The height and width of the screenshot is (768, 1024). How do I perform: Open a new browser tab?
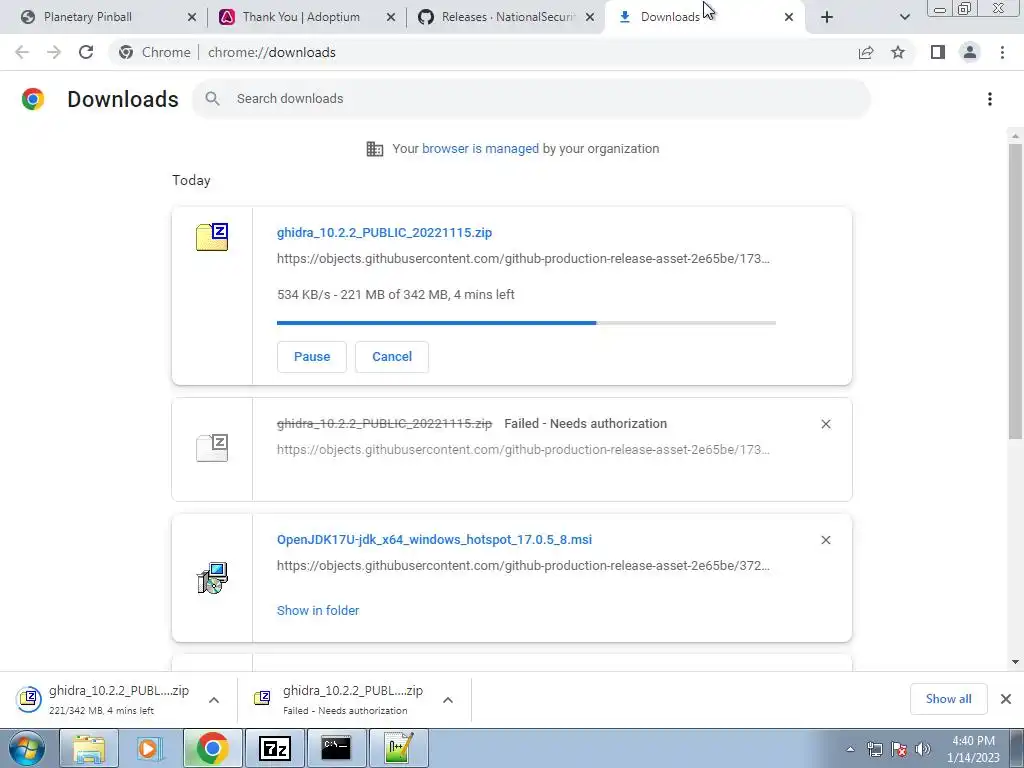(x=827, y=18)
